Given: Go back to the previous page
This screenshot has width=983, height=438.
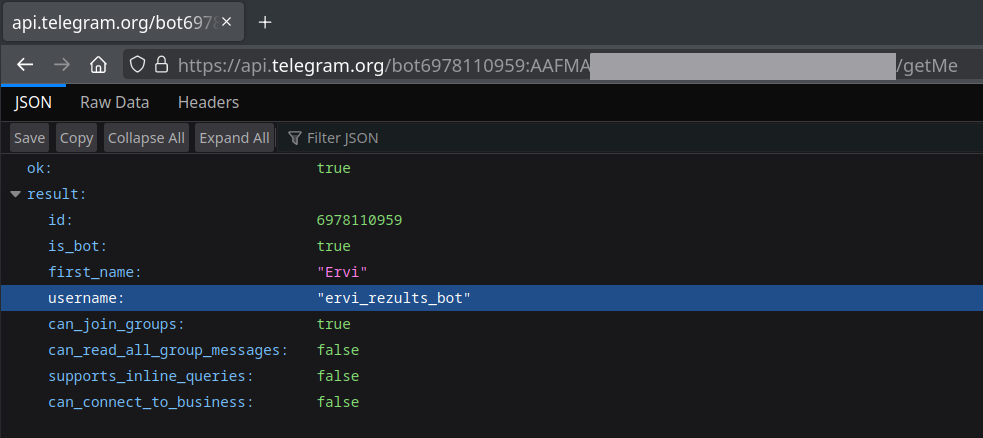Looking at the screenshot, I should tap(24, 65).
